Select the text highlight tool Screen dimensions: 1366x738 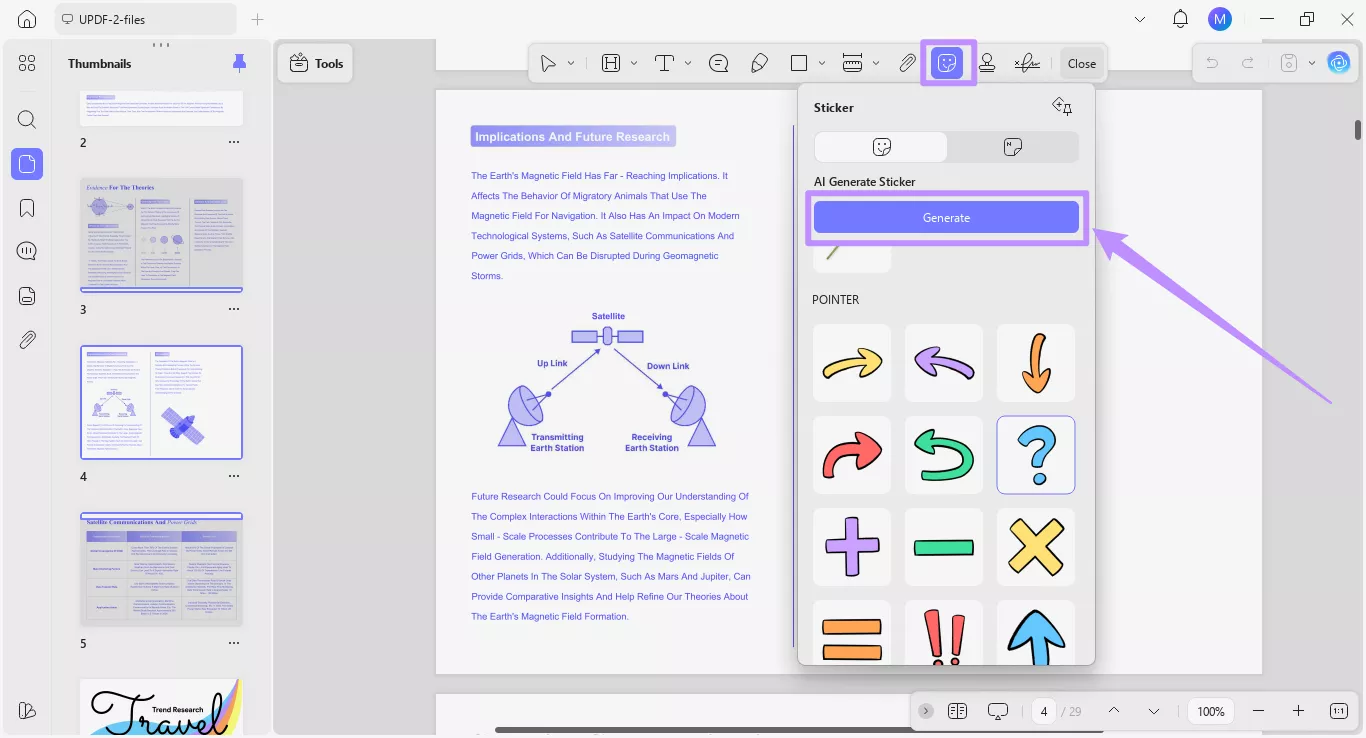pos(611,63)
